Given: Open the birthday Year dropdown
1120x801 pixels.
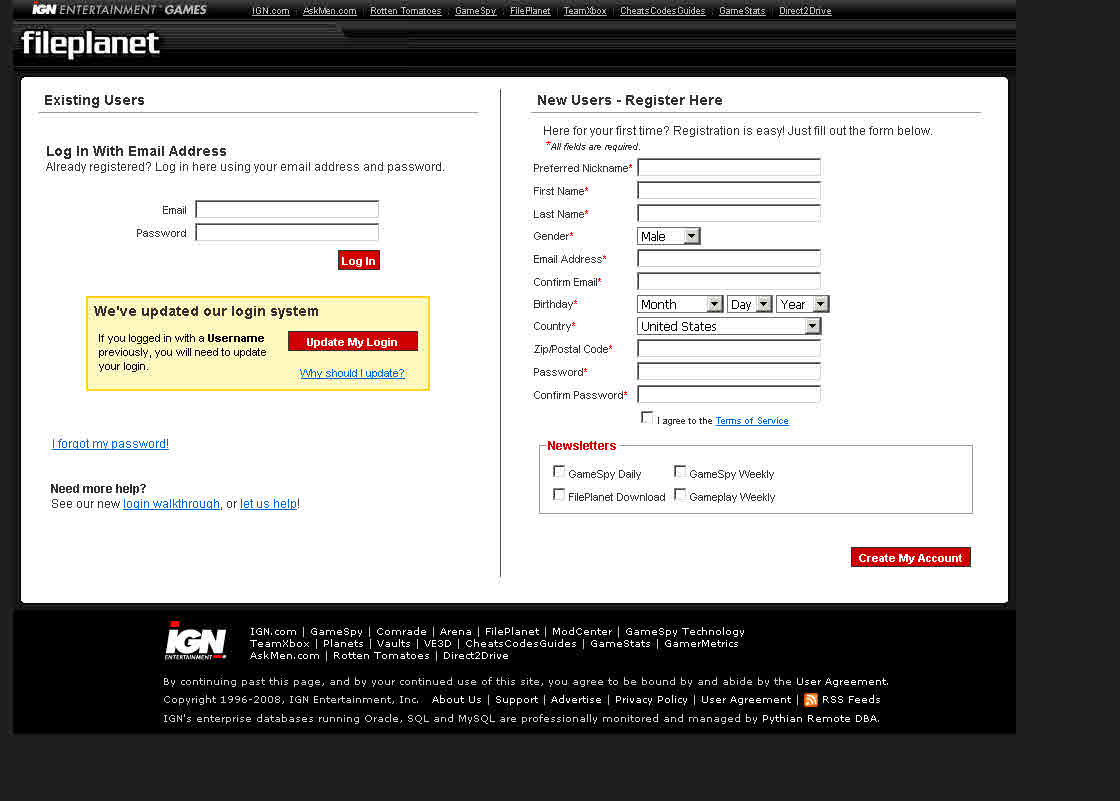Looking at the screenshot, I should [802, 304].
